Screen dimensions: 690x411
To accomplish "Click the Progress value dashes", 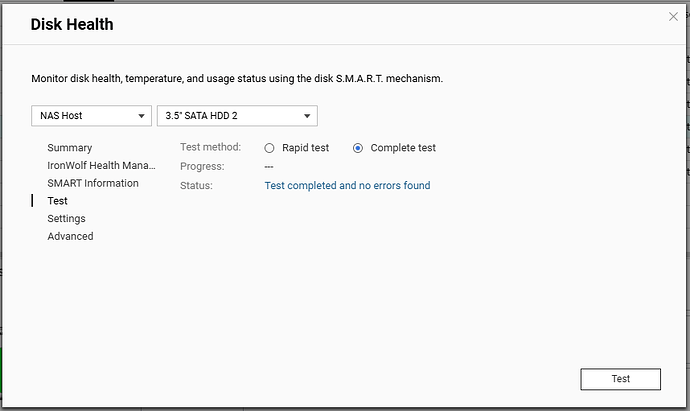I will click(x=269, y=166).
